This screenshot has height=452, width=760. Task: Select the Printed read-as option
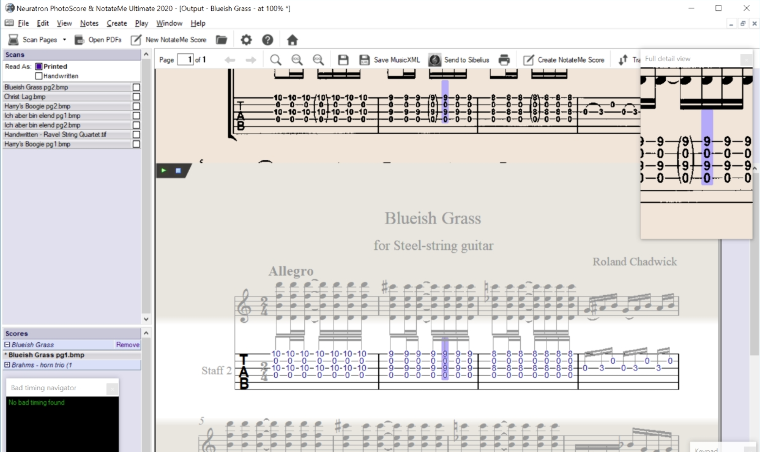pos(39,66)
